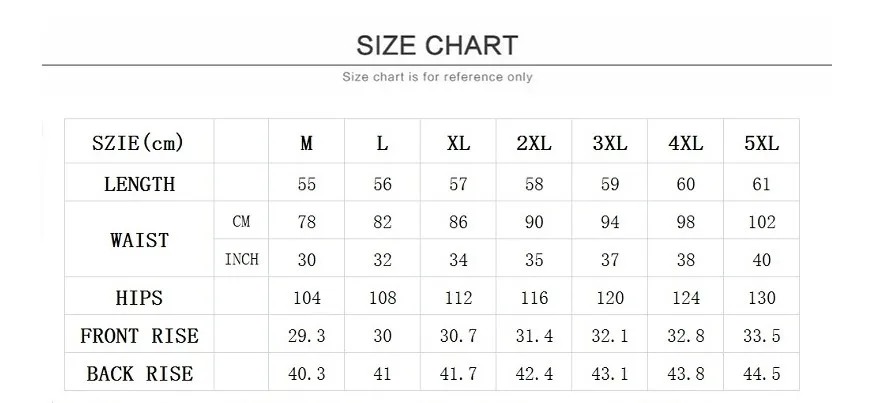Screen dimensions: 895x403
Task: Click the FRONT RISE row label
Action: pyautogui.click(x=139, y=336)
